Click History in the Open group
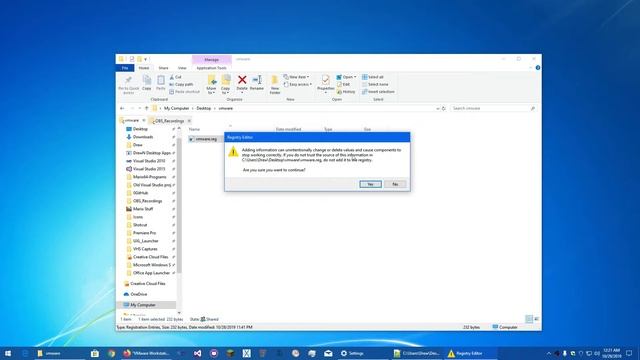 tap(346, 92)
